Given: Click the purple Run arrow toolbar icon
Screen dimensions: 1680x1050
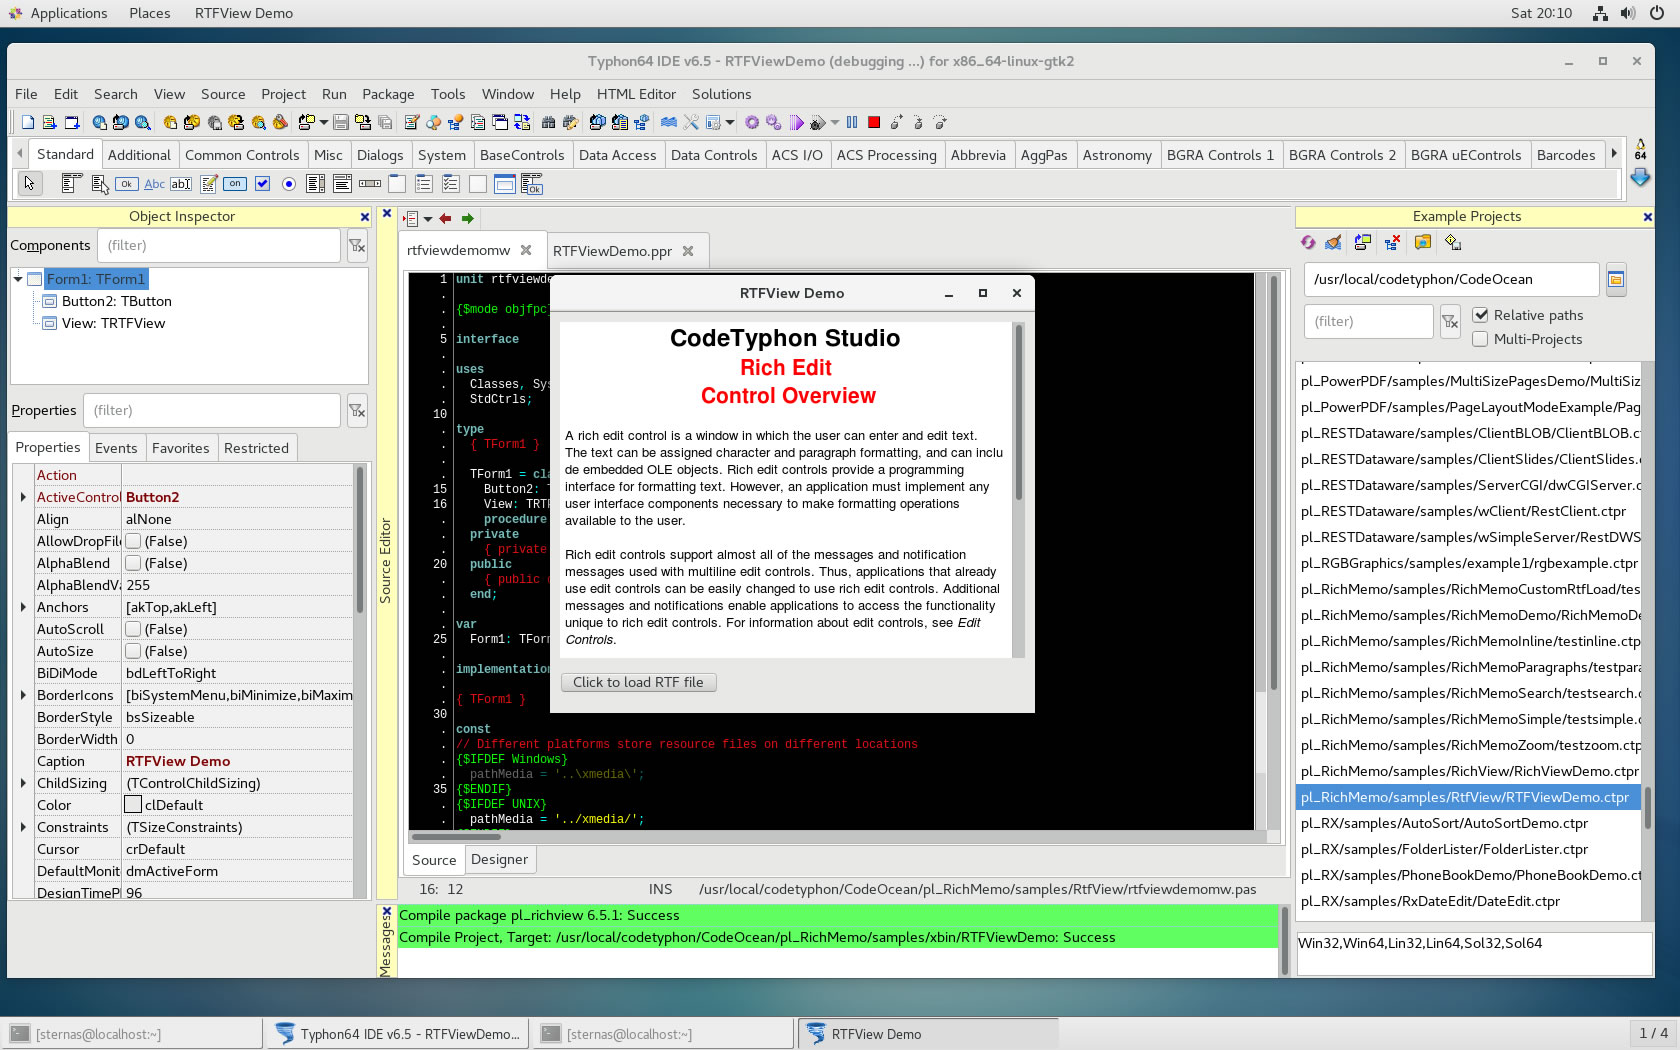Looking at the screenshot, I should coord(796,122).
